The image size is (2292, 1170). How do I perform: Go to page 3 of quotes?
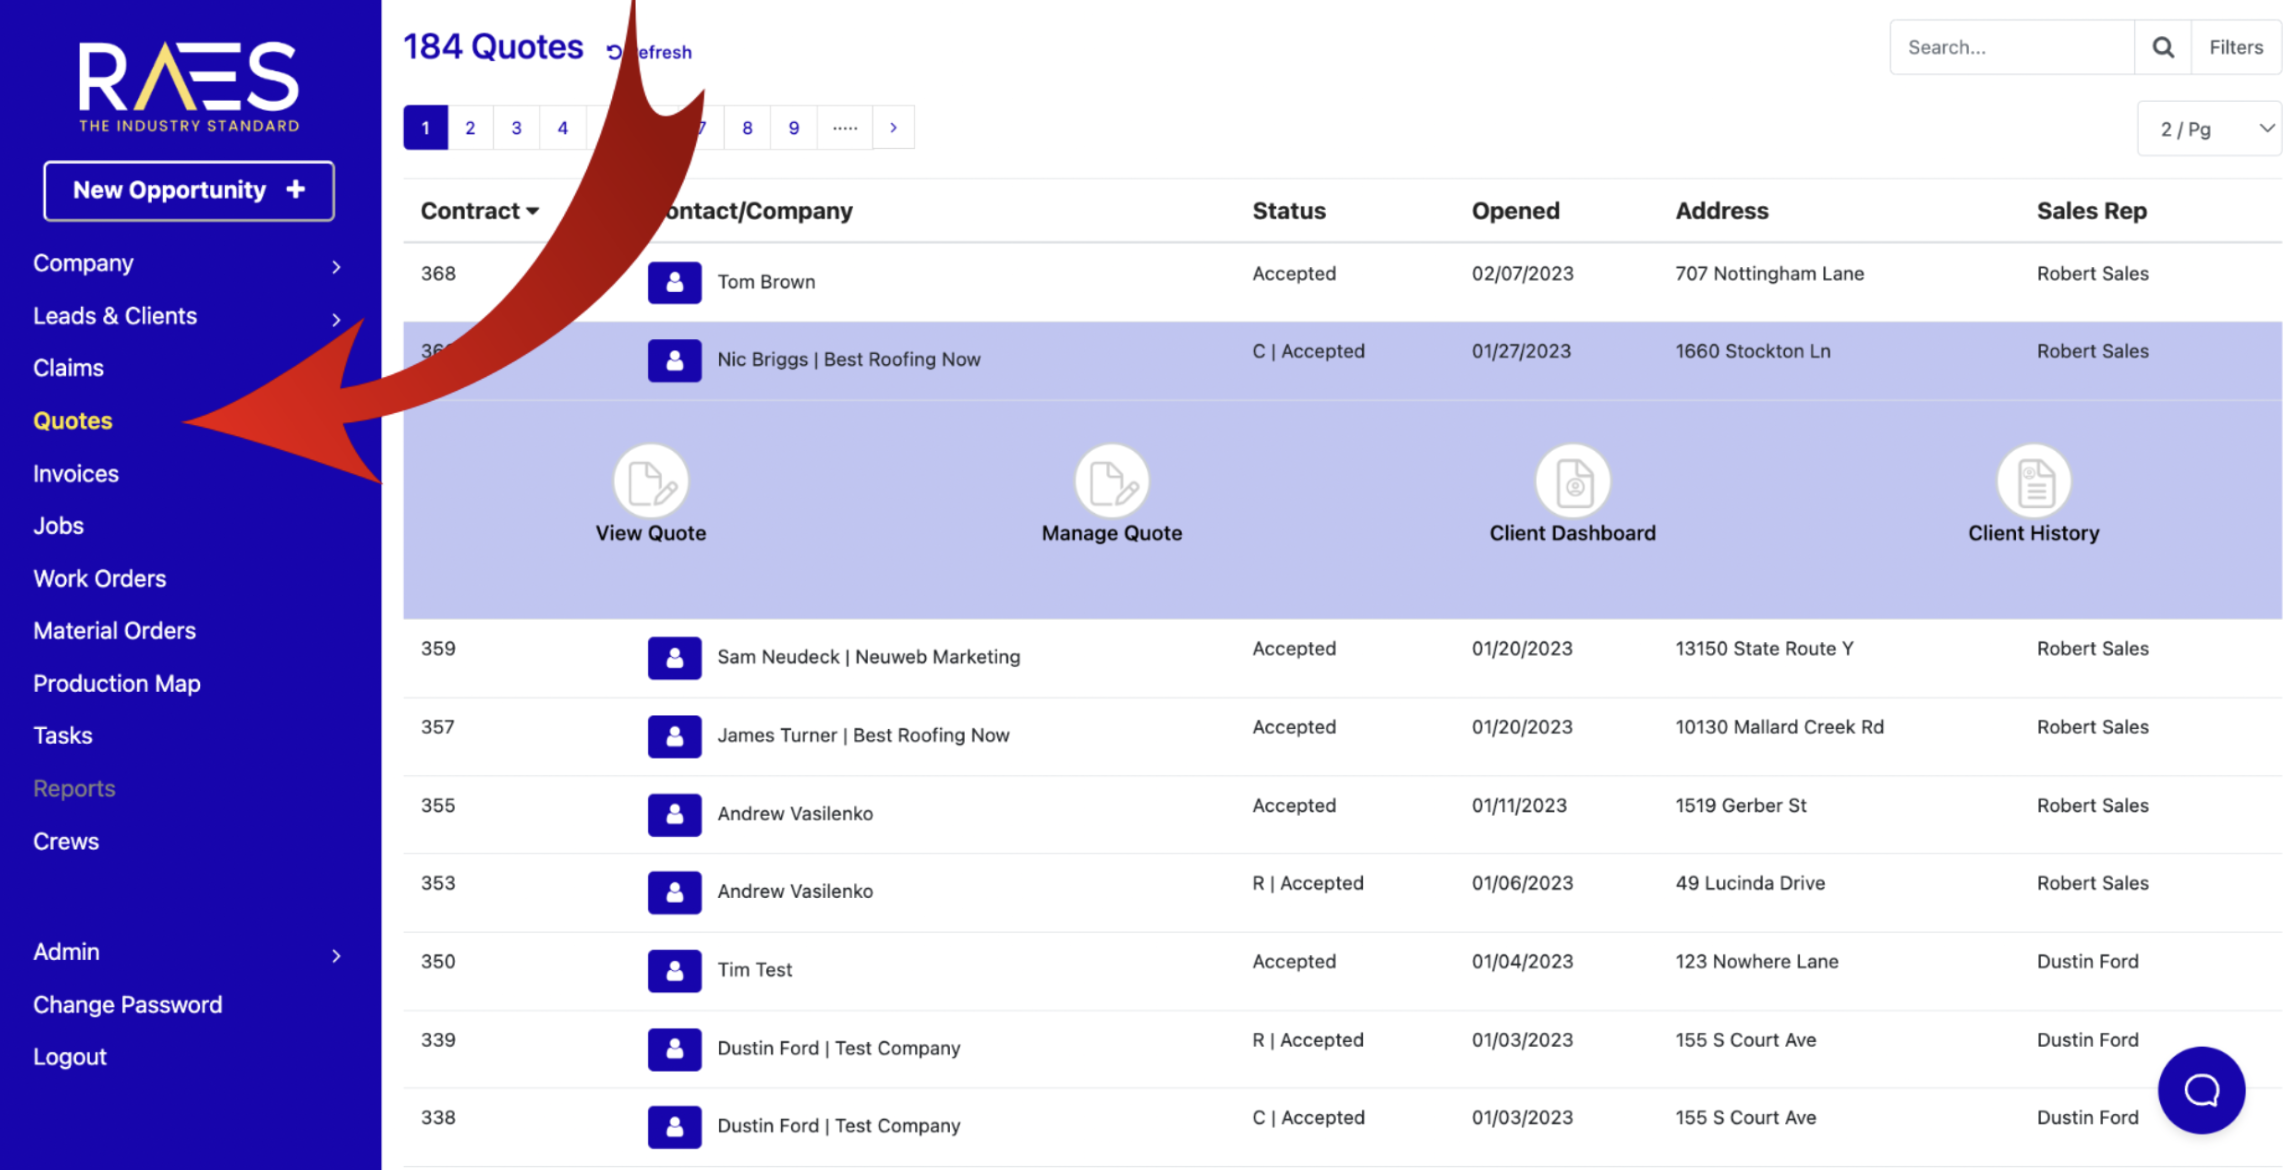(516, 128)
